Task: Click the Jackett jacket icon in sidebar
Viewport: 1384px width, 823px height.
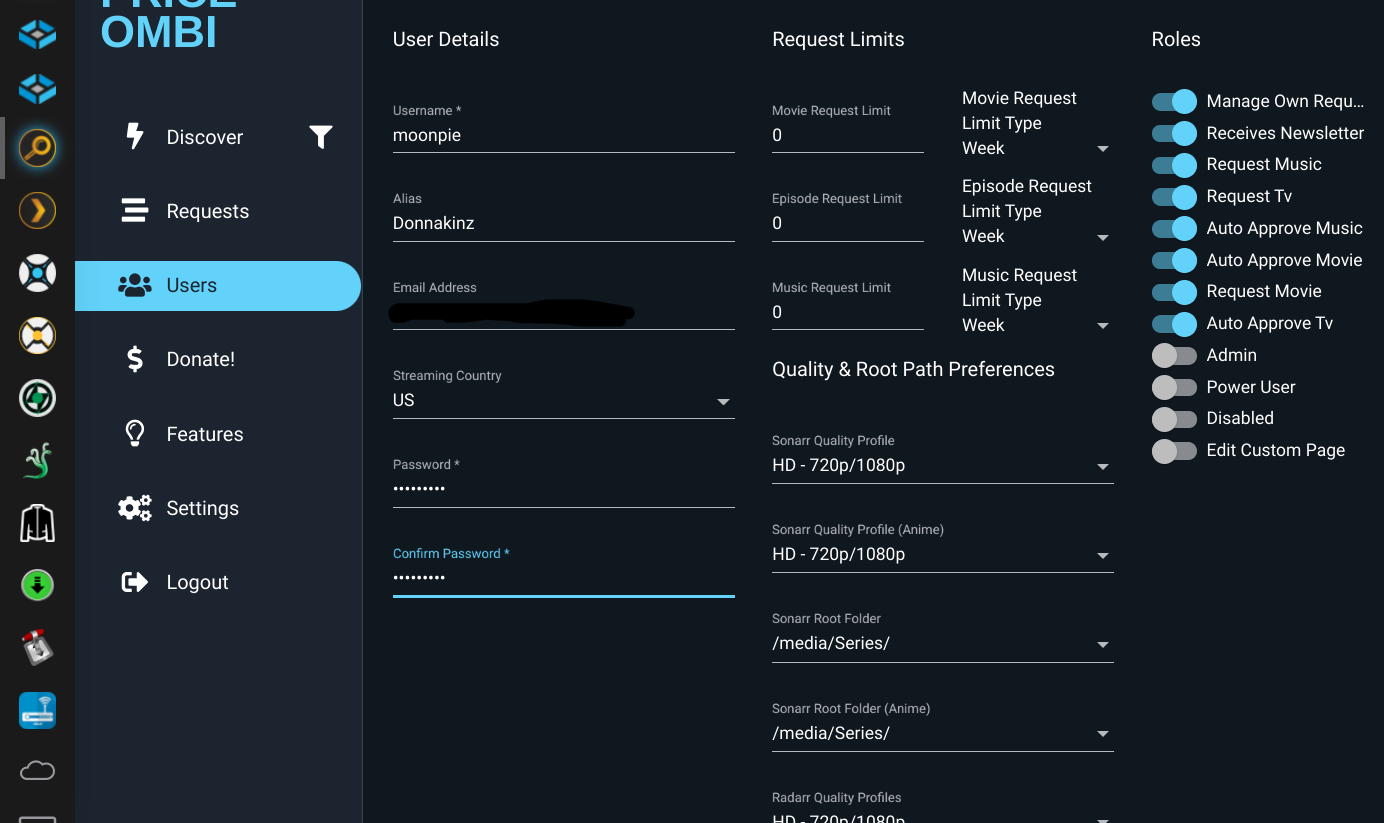Action: pyautogui.click(x=37, y=523)
